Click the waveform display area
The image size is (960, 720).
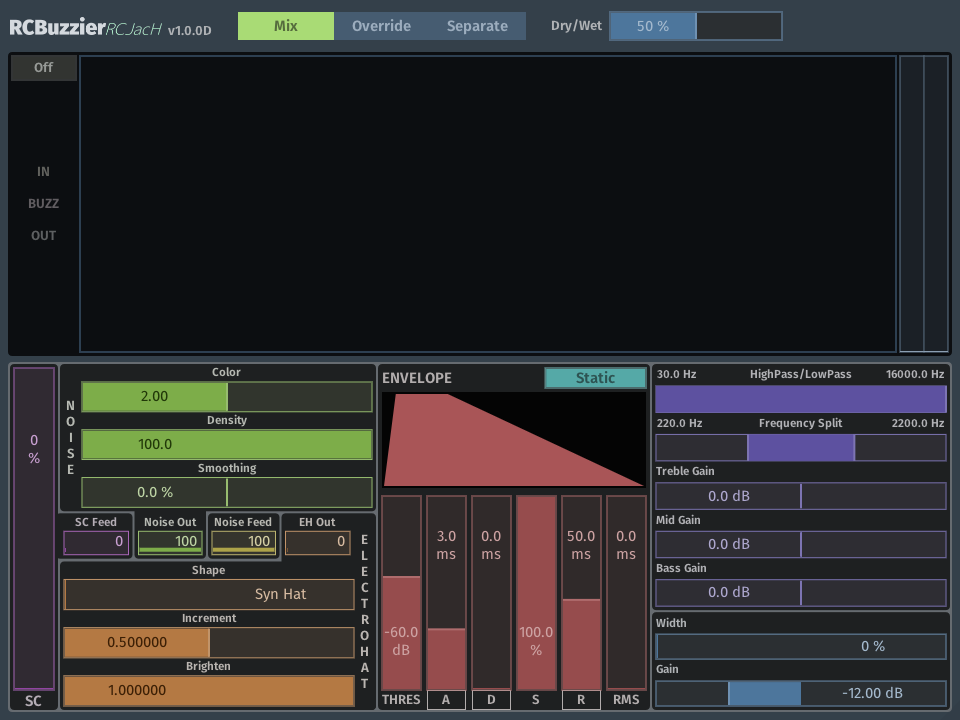[x=488, y=204]
